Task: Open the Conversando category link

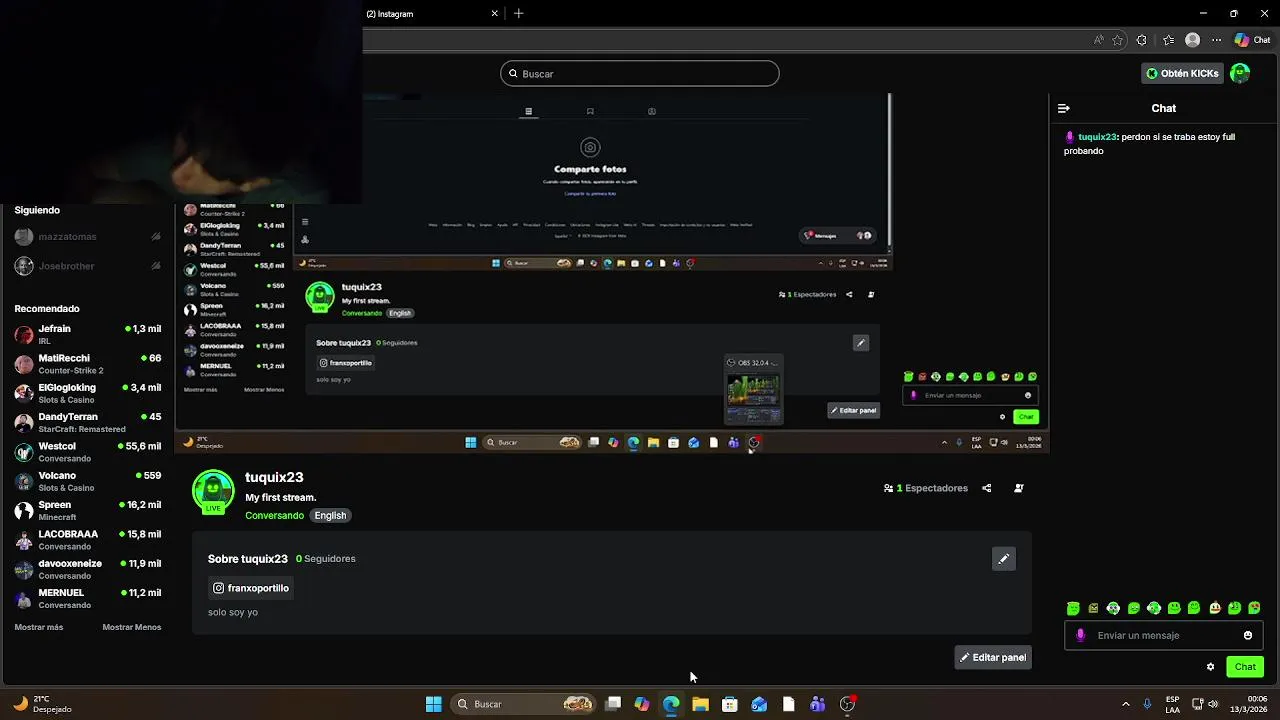Action: tap(274, 516)
